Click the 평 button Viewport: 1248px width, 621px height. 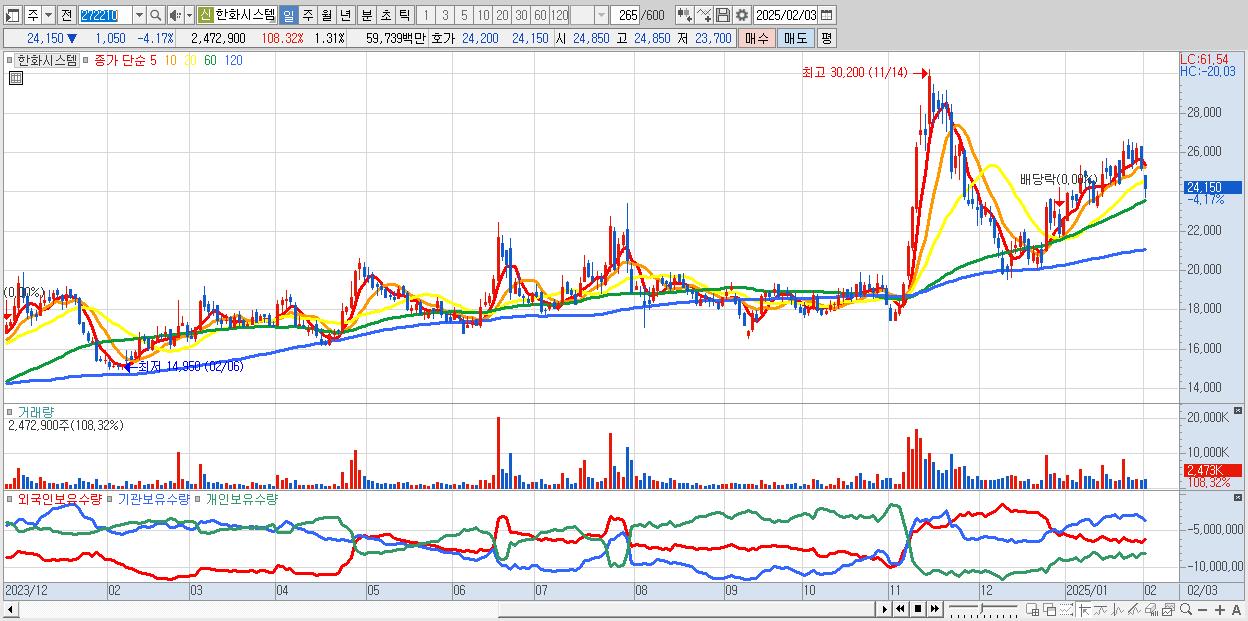[x=826, y=38]
